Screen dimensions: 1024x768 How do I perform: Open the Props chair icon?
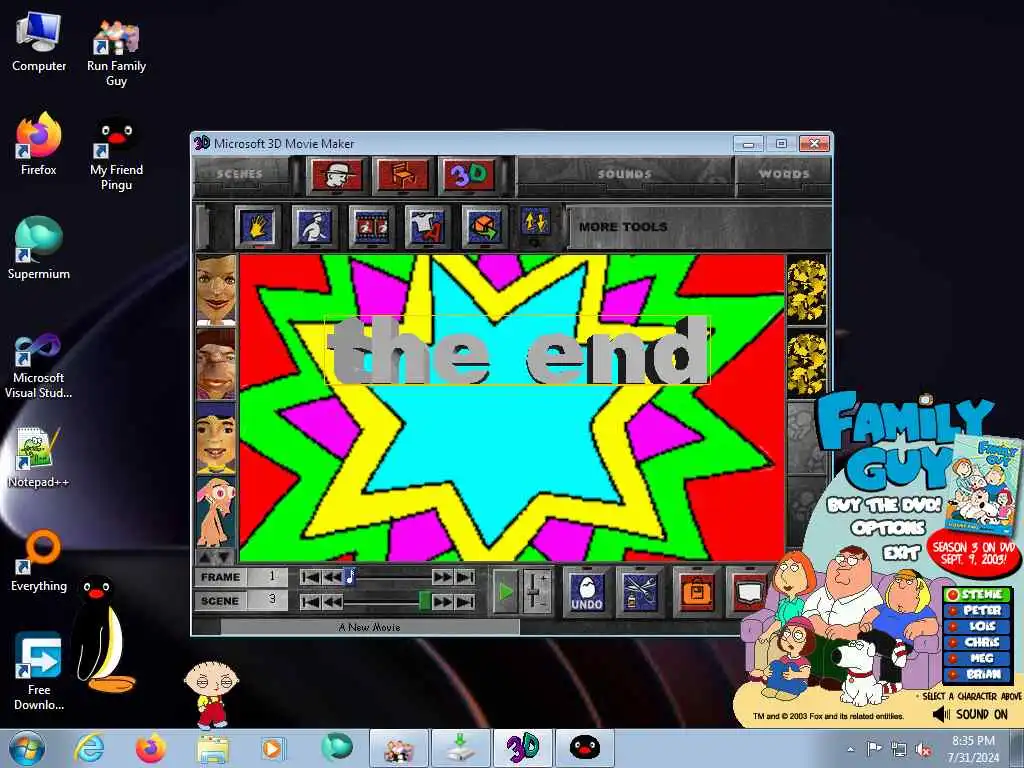pos(403,176)
